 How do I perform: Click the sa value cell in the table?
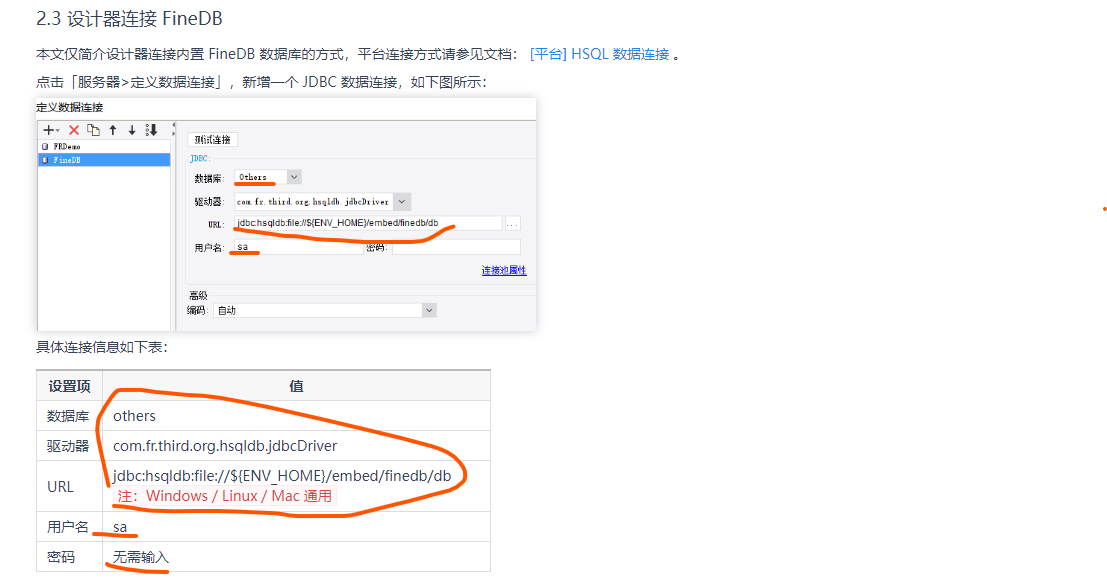[297, 527]
